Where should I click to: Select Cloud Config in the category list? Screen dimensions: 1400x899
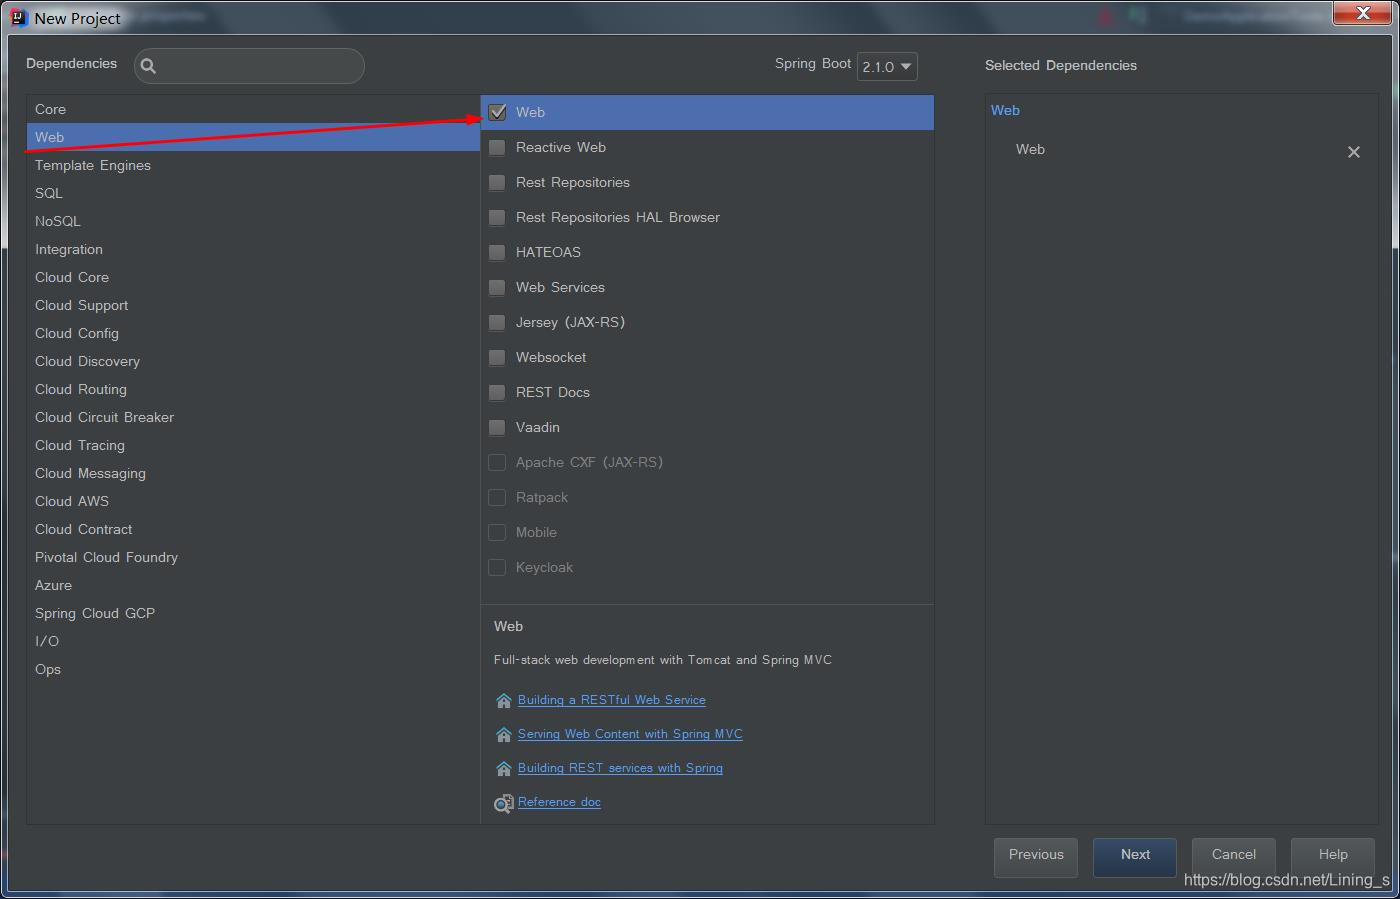click(x=253, y=333)
